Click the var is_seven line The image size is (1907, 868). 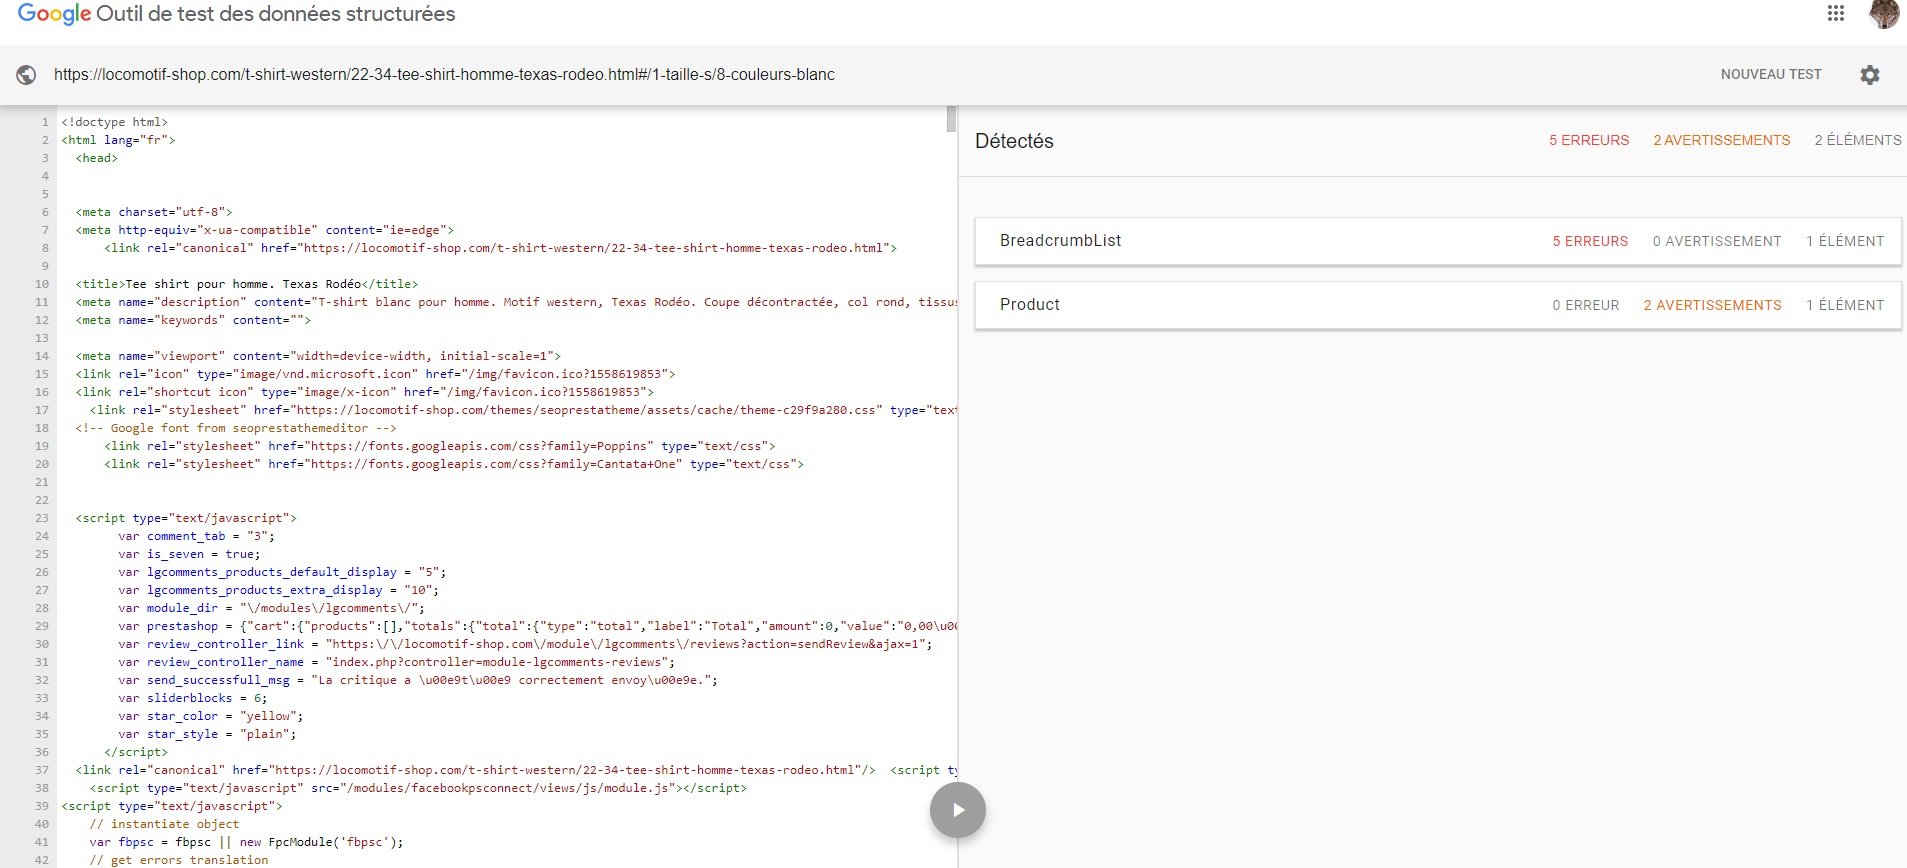[189, 554]
